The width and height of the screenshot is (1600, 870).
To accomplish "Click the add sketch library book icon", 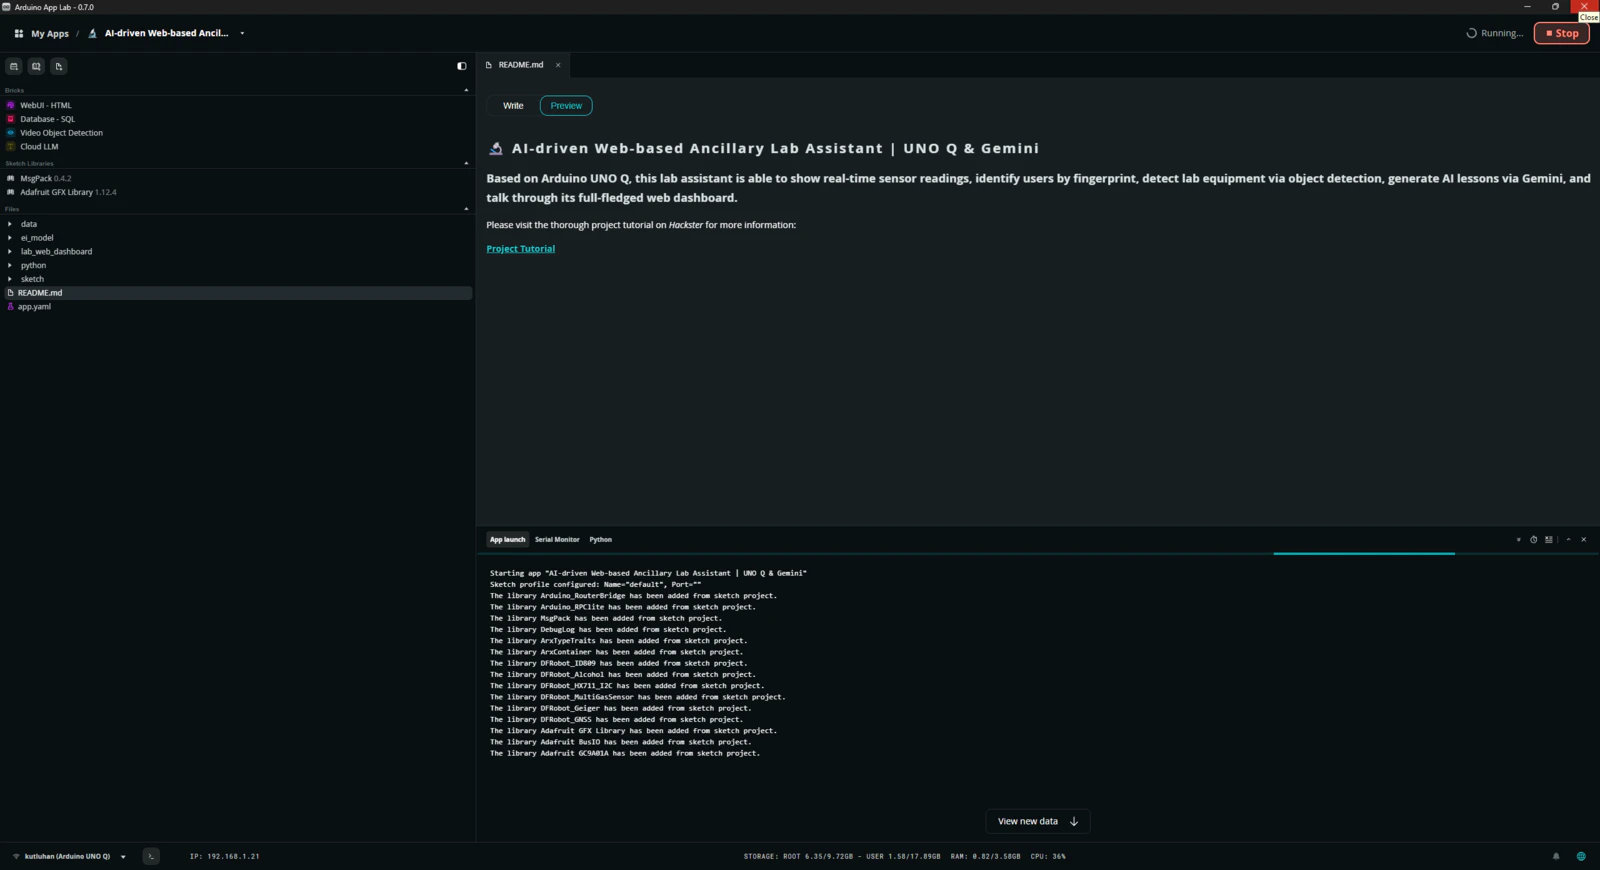I will [x=36, y=66].
